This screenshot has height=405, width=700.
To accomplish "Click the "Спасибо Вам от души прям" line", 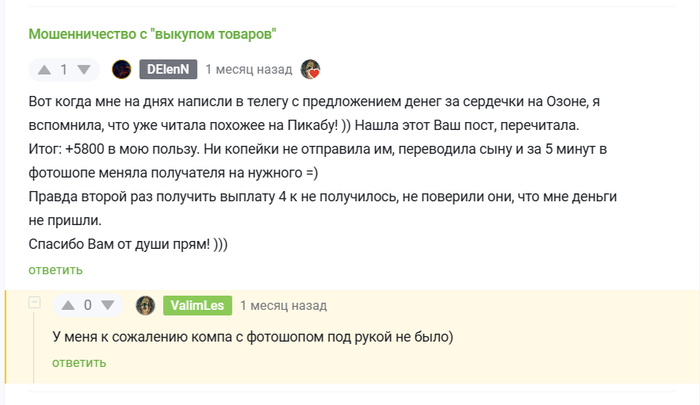I will tap(128, 245).
